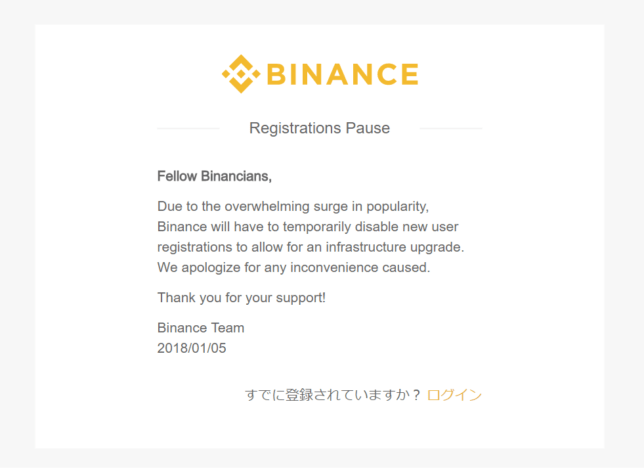644x473 pixels.
Task: Click the BINANCE wordmark text
Action: pos(343,74)
